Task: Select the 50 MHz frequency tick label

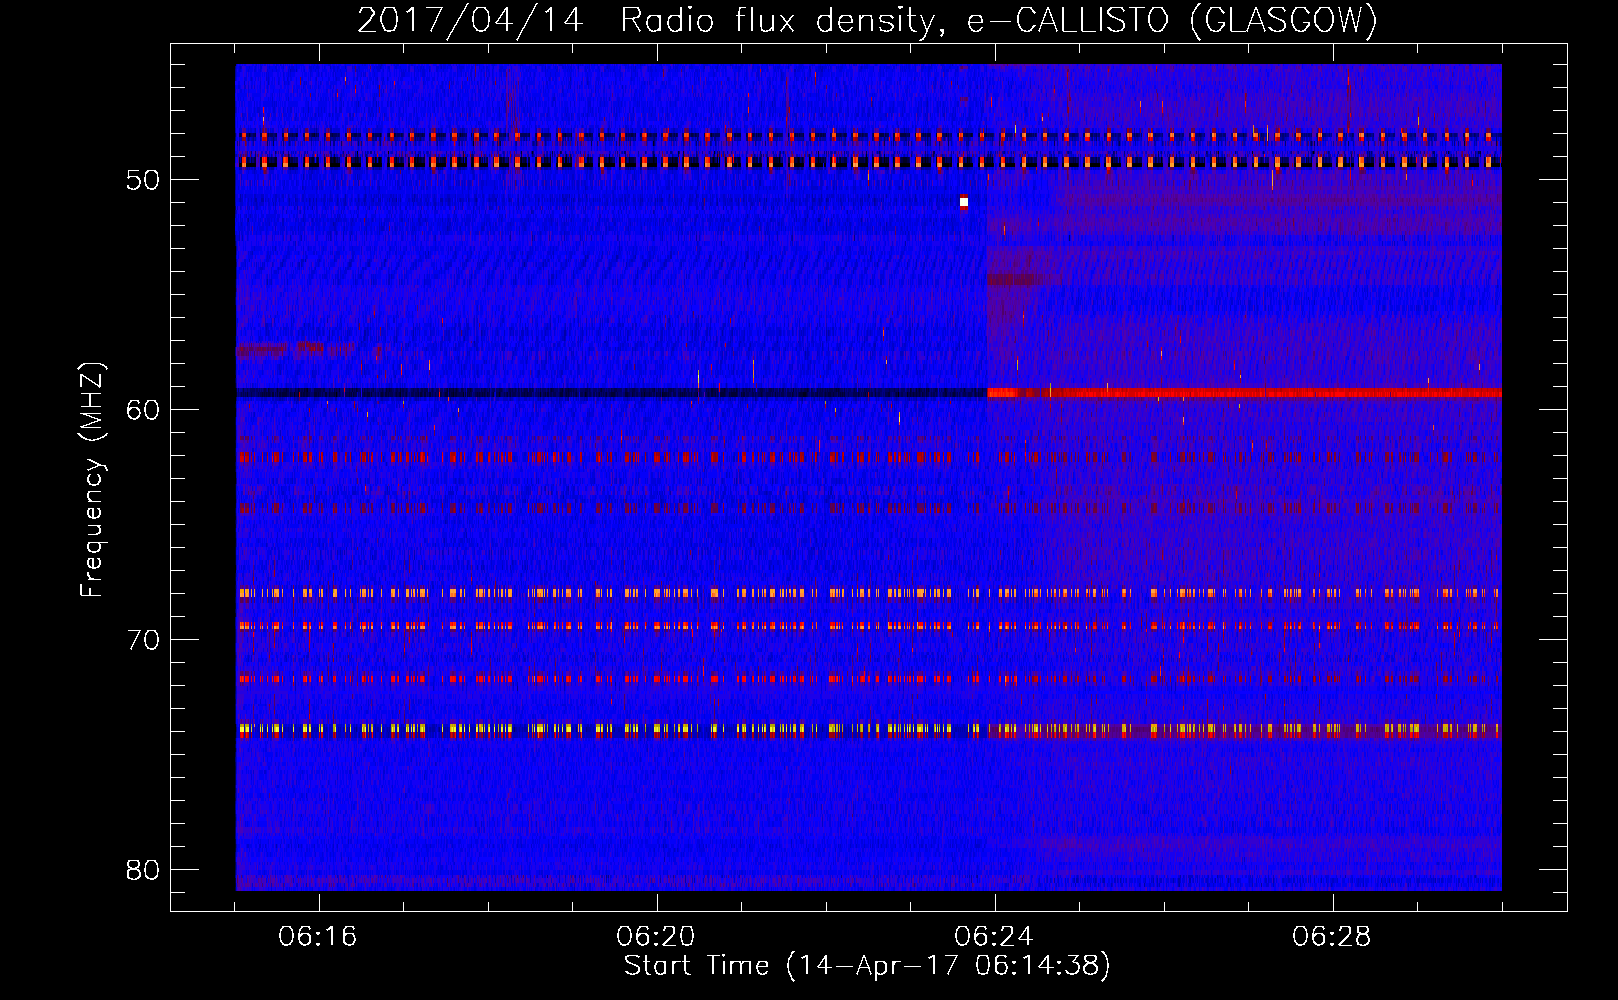Action: point(143,180)
